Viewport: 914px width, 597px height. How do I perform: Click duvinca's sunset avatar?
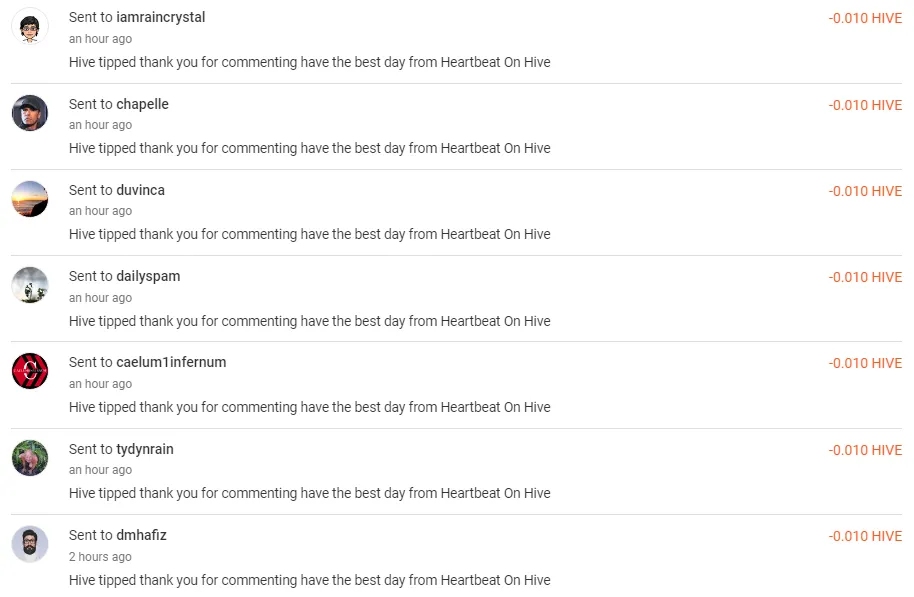[30, 199]
